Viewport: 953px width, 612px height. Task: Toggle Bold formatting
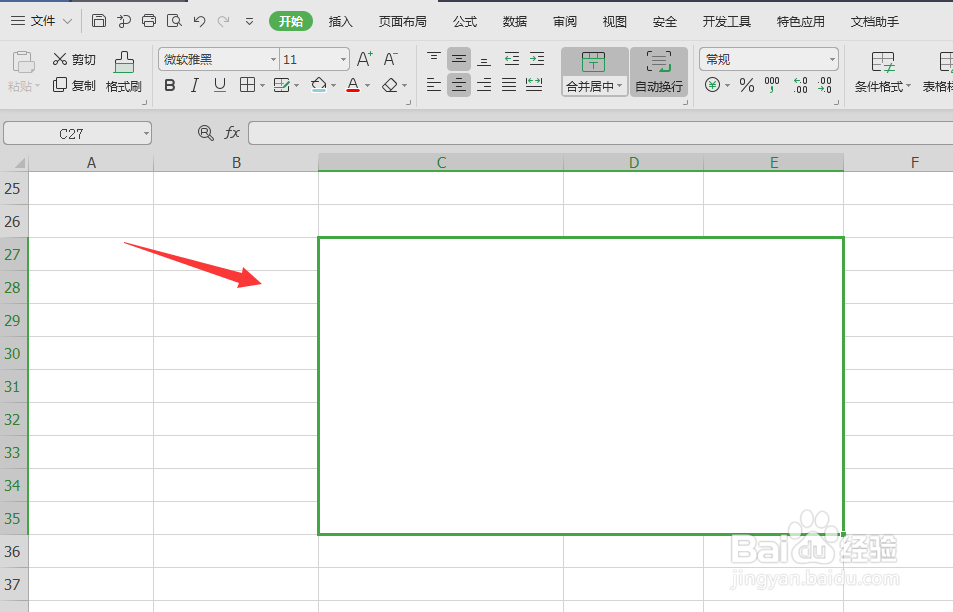[x=170, y=85]
